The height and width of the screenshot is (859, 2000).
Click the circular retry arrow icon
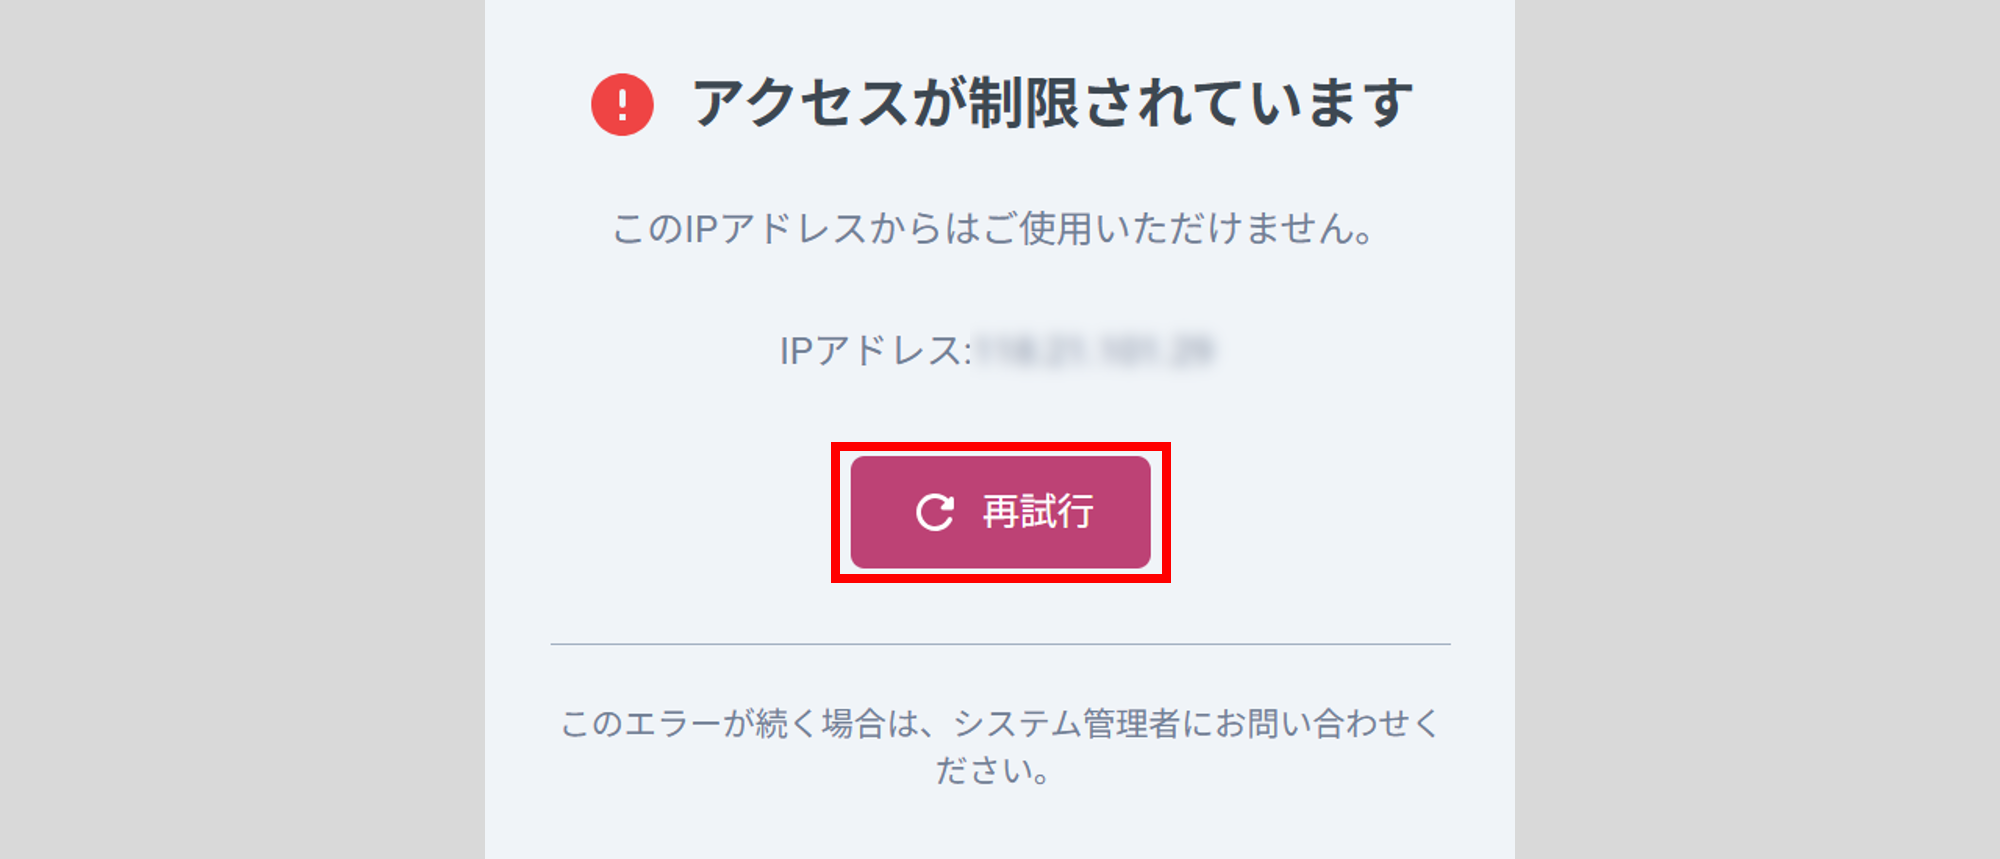click(935, 512)
